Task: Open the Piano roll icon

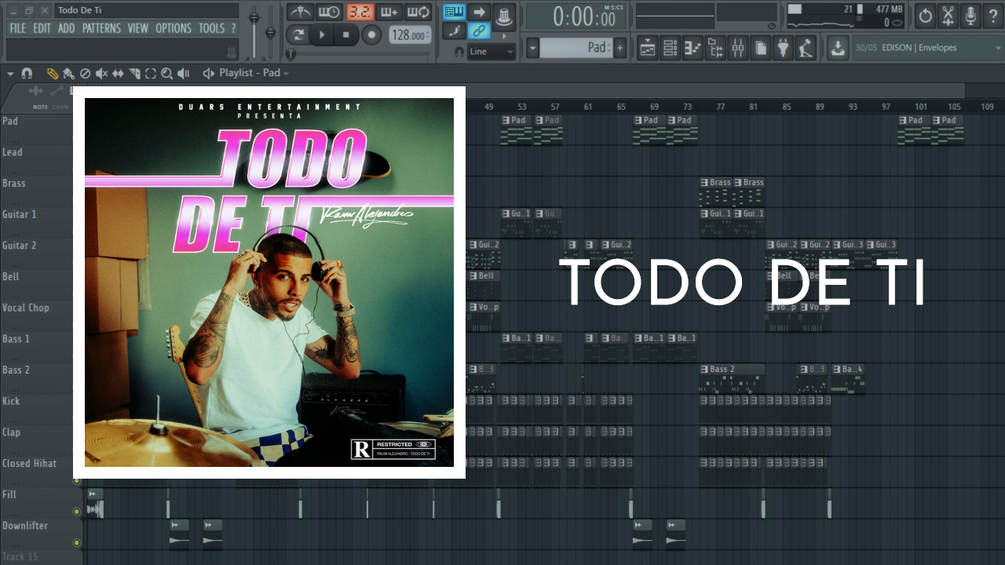Action: pos(693,48)
